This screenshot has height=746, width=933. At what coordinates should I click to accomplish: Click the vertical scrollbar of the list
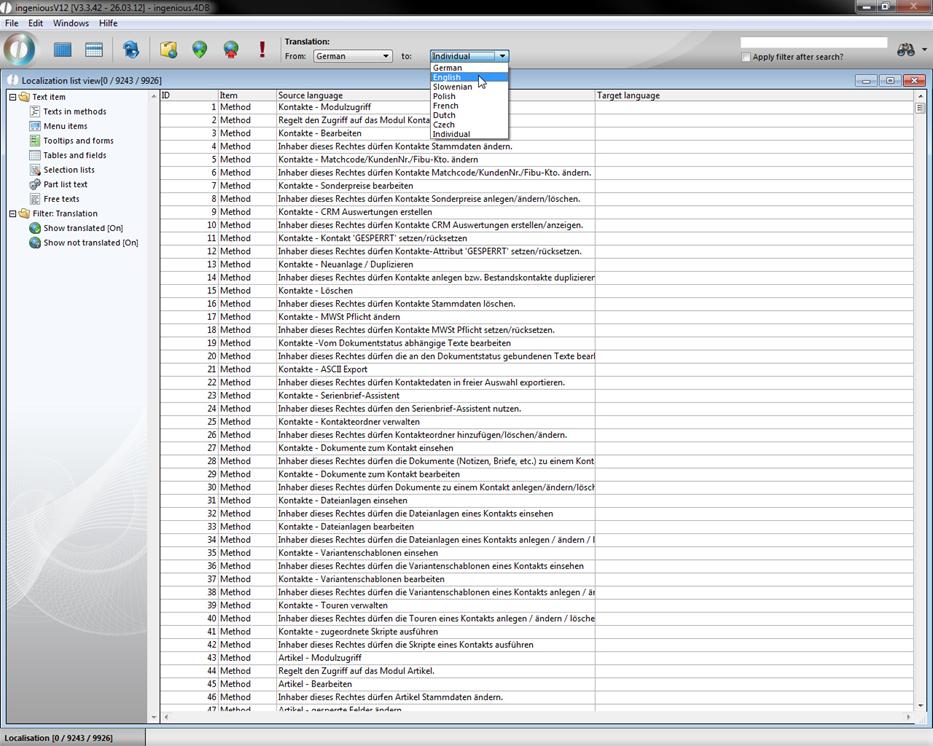pos(919,400)
